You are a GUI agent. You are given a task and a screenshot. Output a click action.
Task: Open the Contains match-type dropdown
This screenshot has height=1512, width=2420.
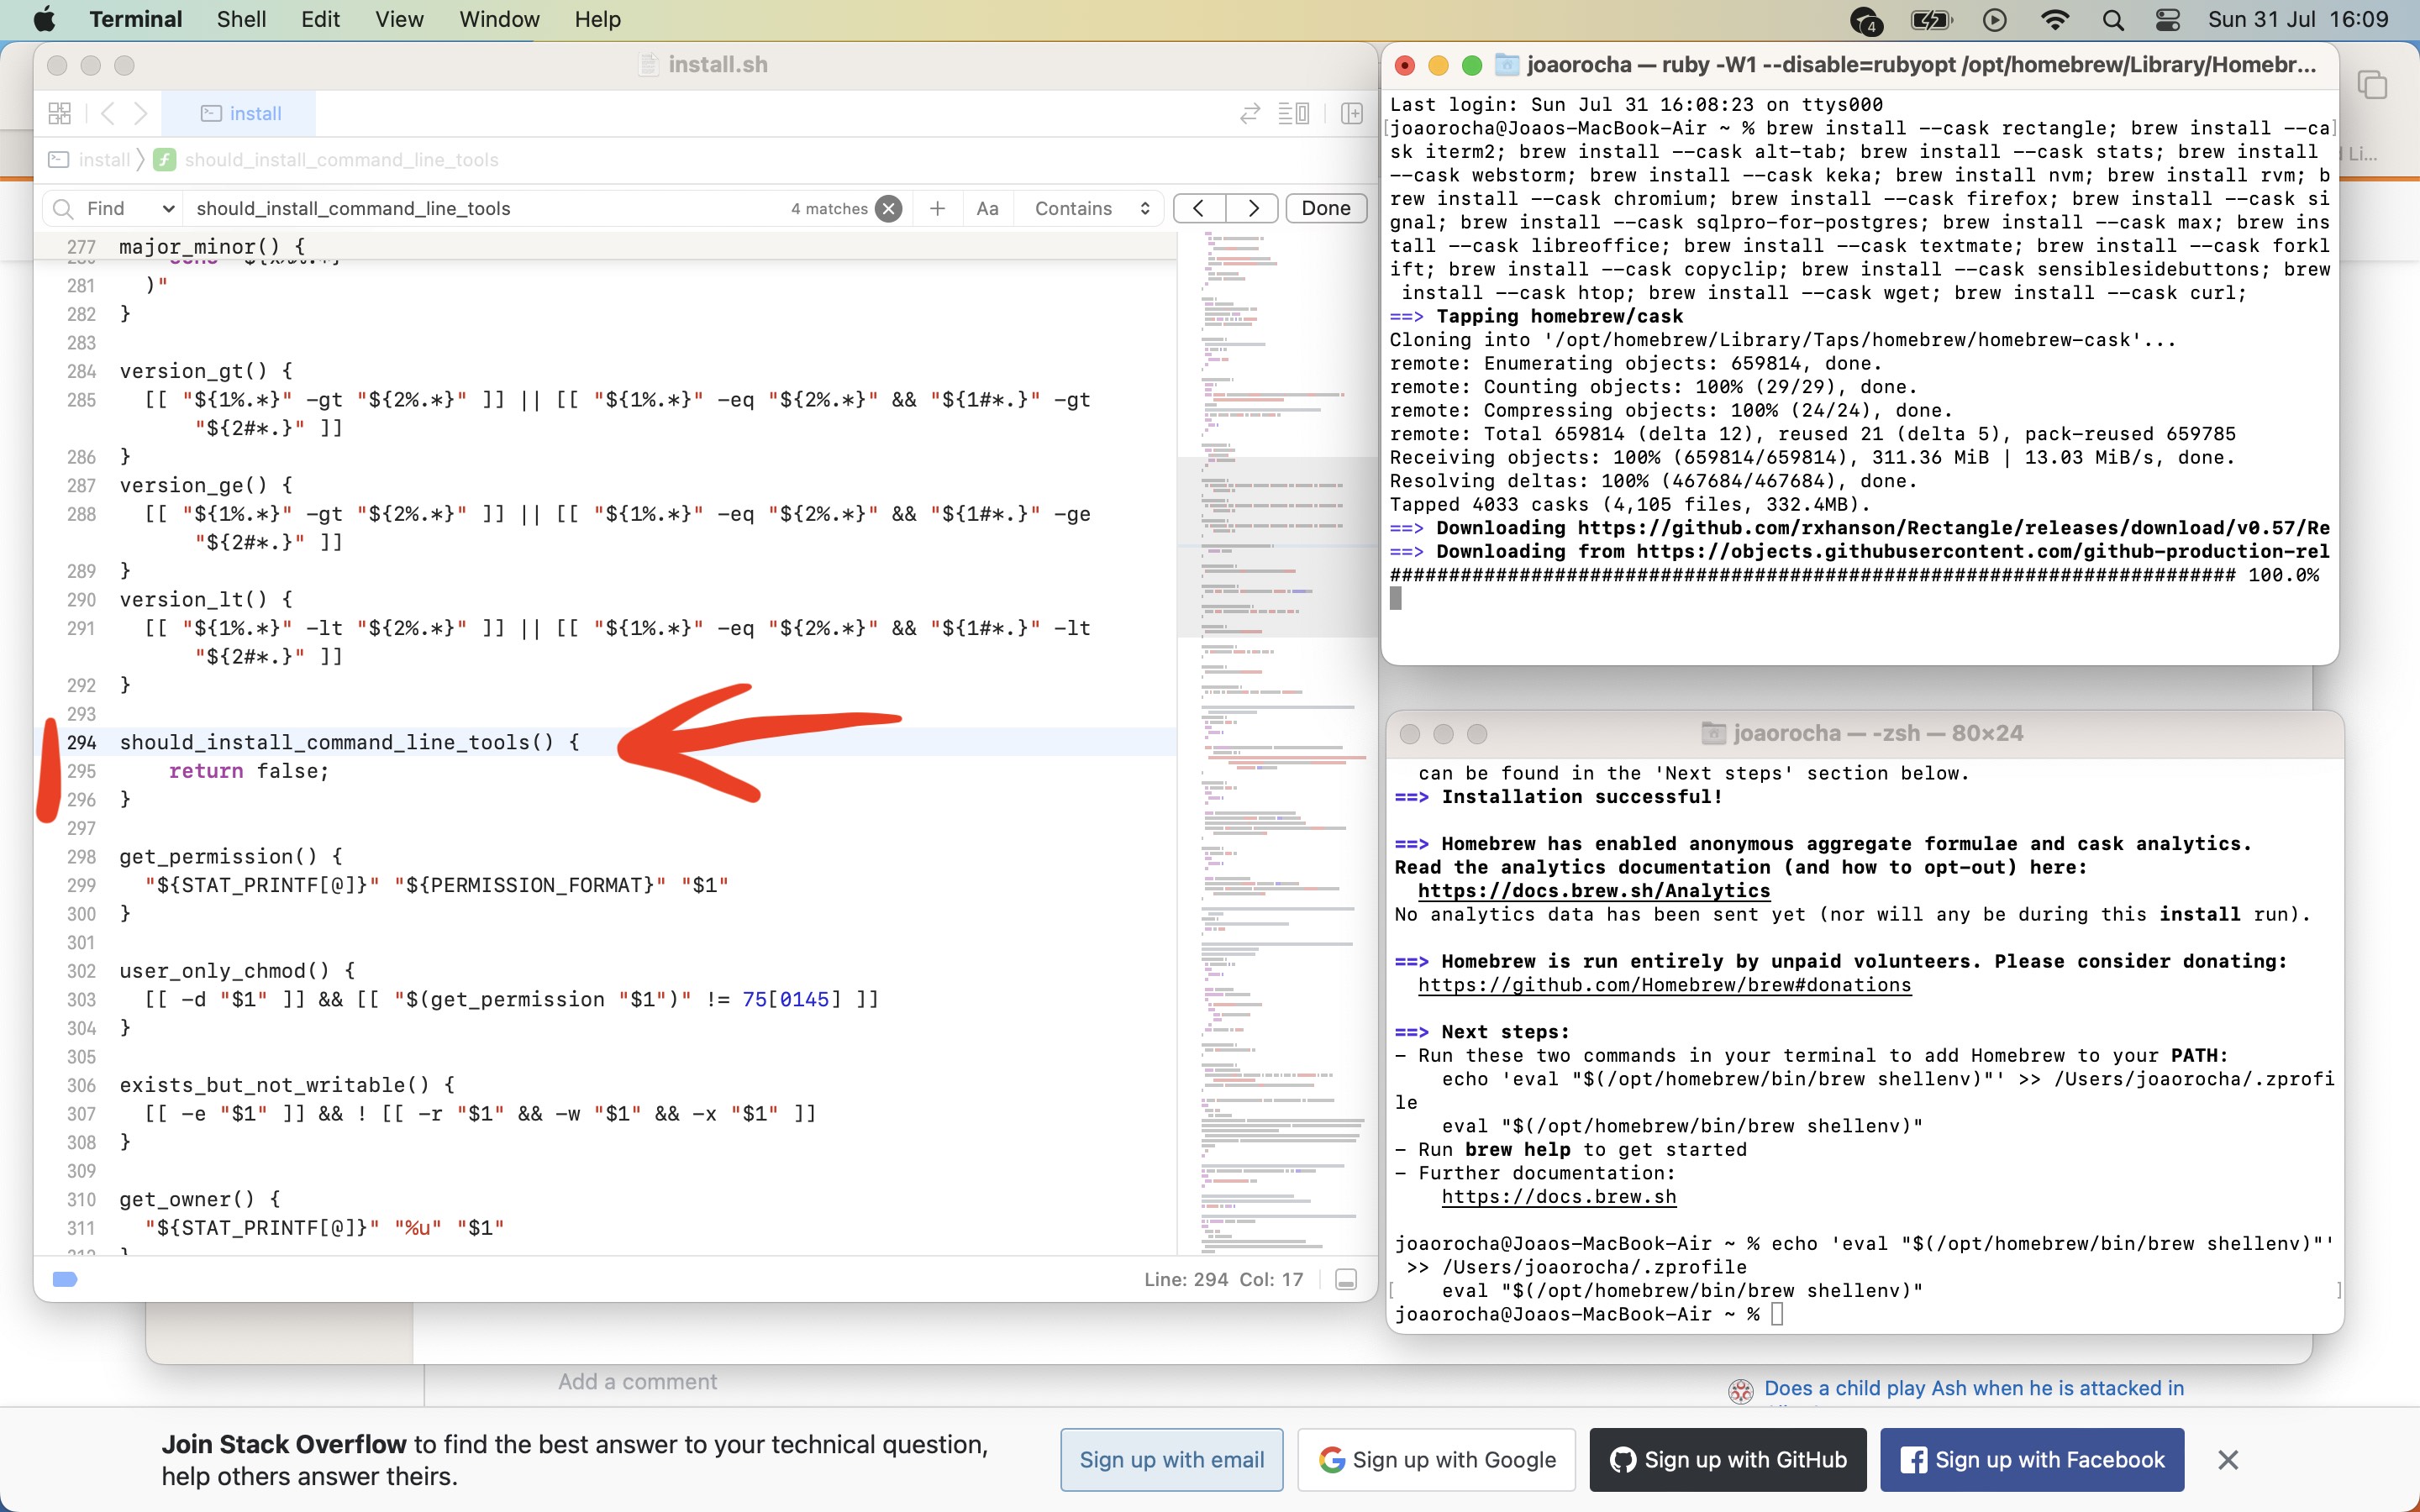click(1090, 208)
